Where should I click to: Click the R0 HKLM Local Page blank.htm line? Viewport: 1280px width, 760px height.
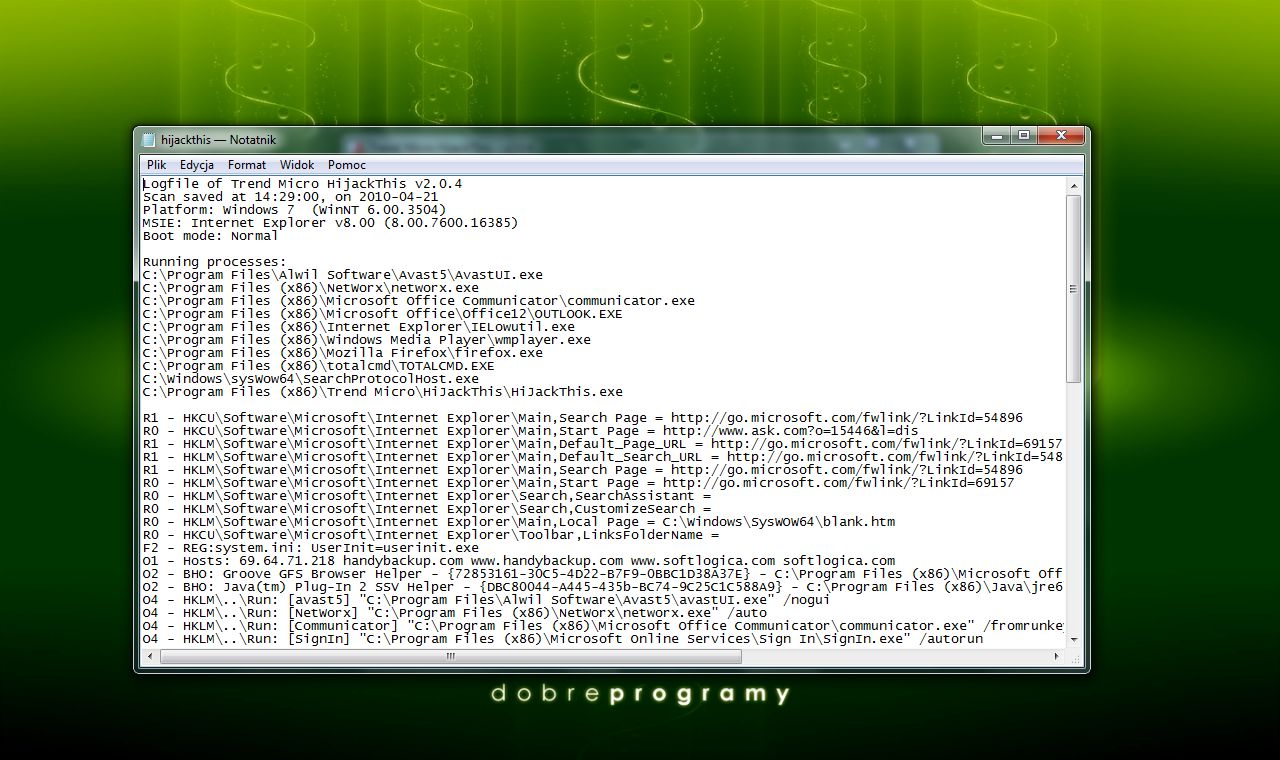coord(518,522)
